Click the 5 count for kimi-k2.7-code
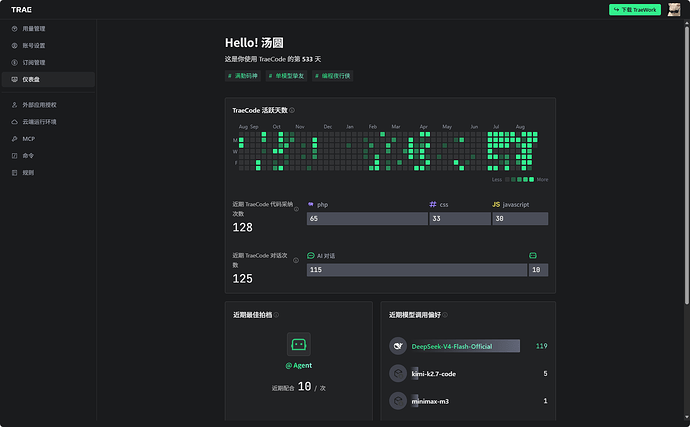The image size is (690, 427). (x=545, y=373)
